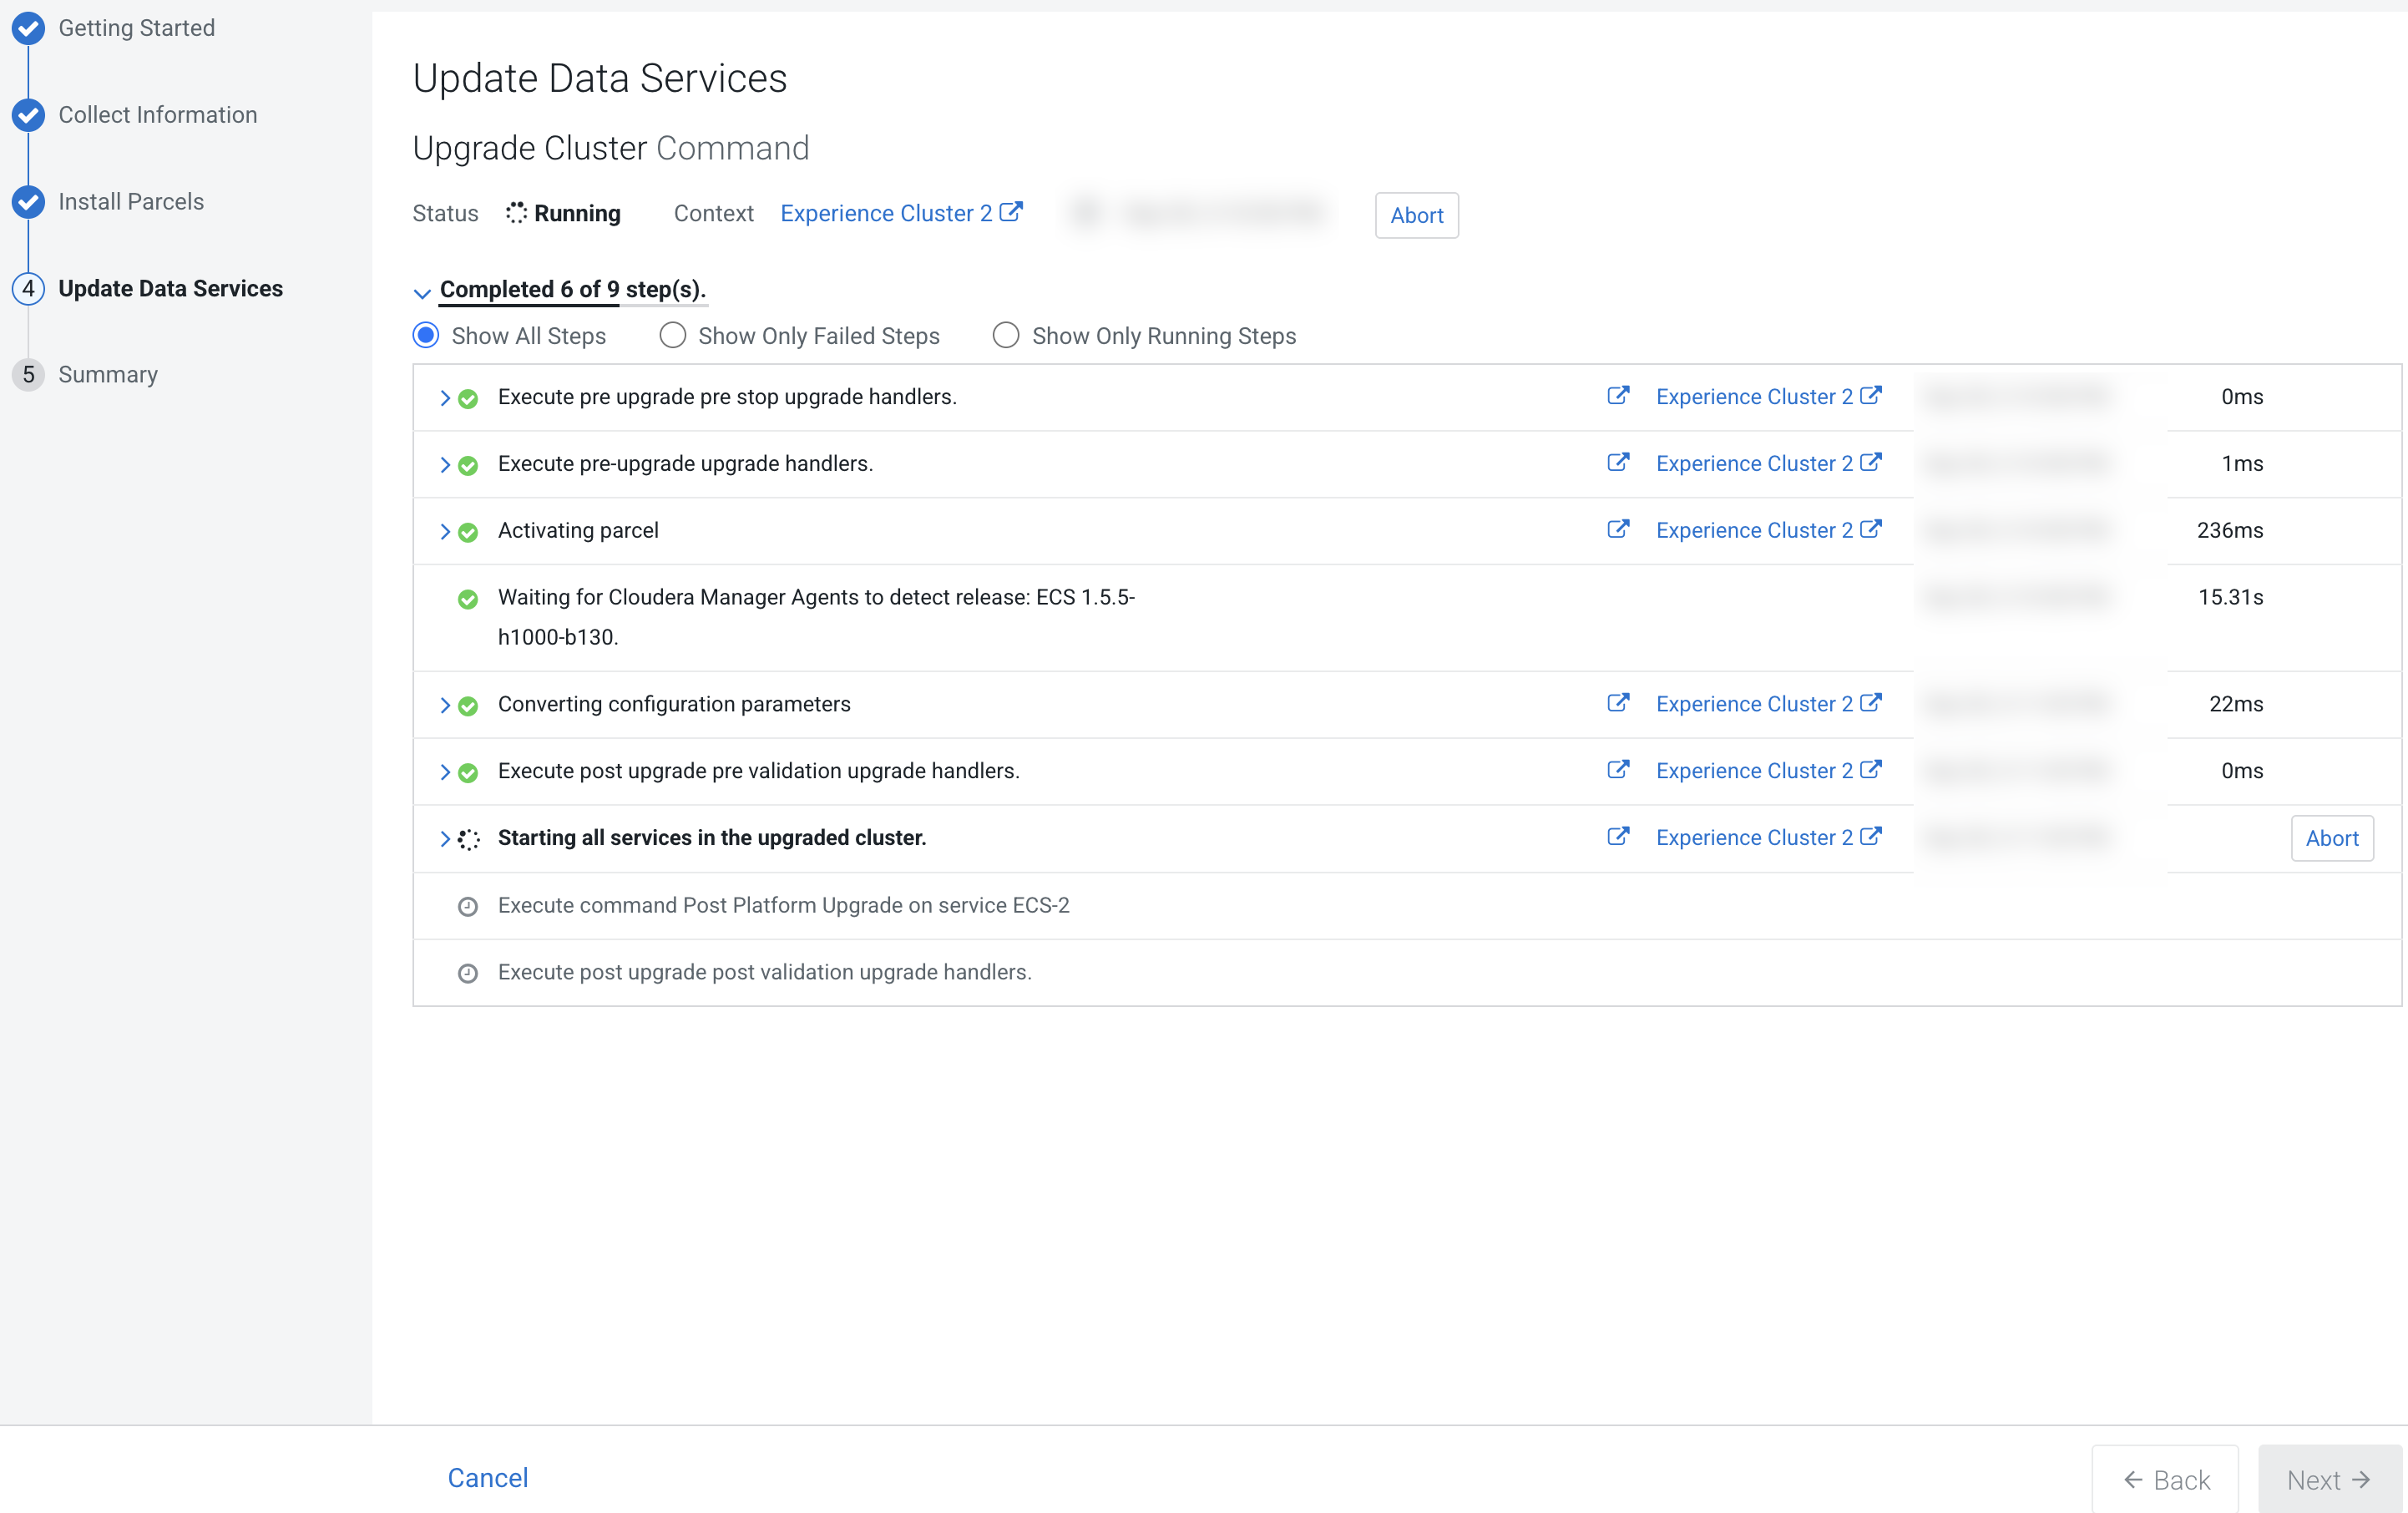Select Show Only Failed Steps option
This screenshot has height=1513, width=2408.
pyautogui.click(x=672, y=335)
